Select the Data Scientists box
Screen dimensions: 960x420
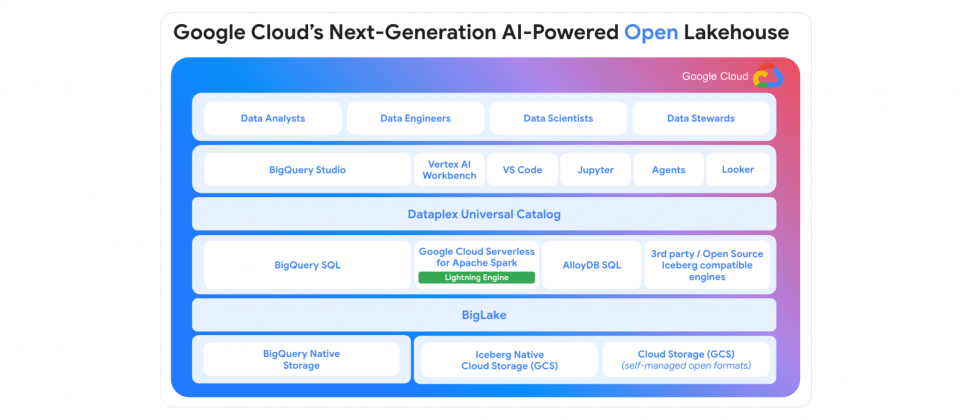point(558,118)
